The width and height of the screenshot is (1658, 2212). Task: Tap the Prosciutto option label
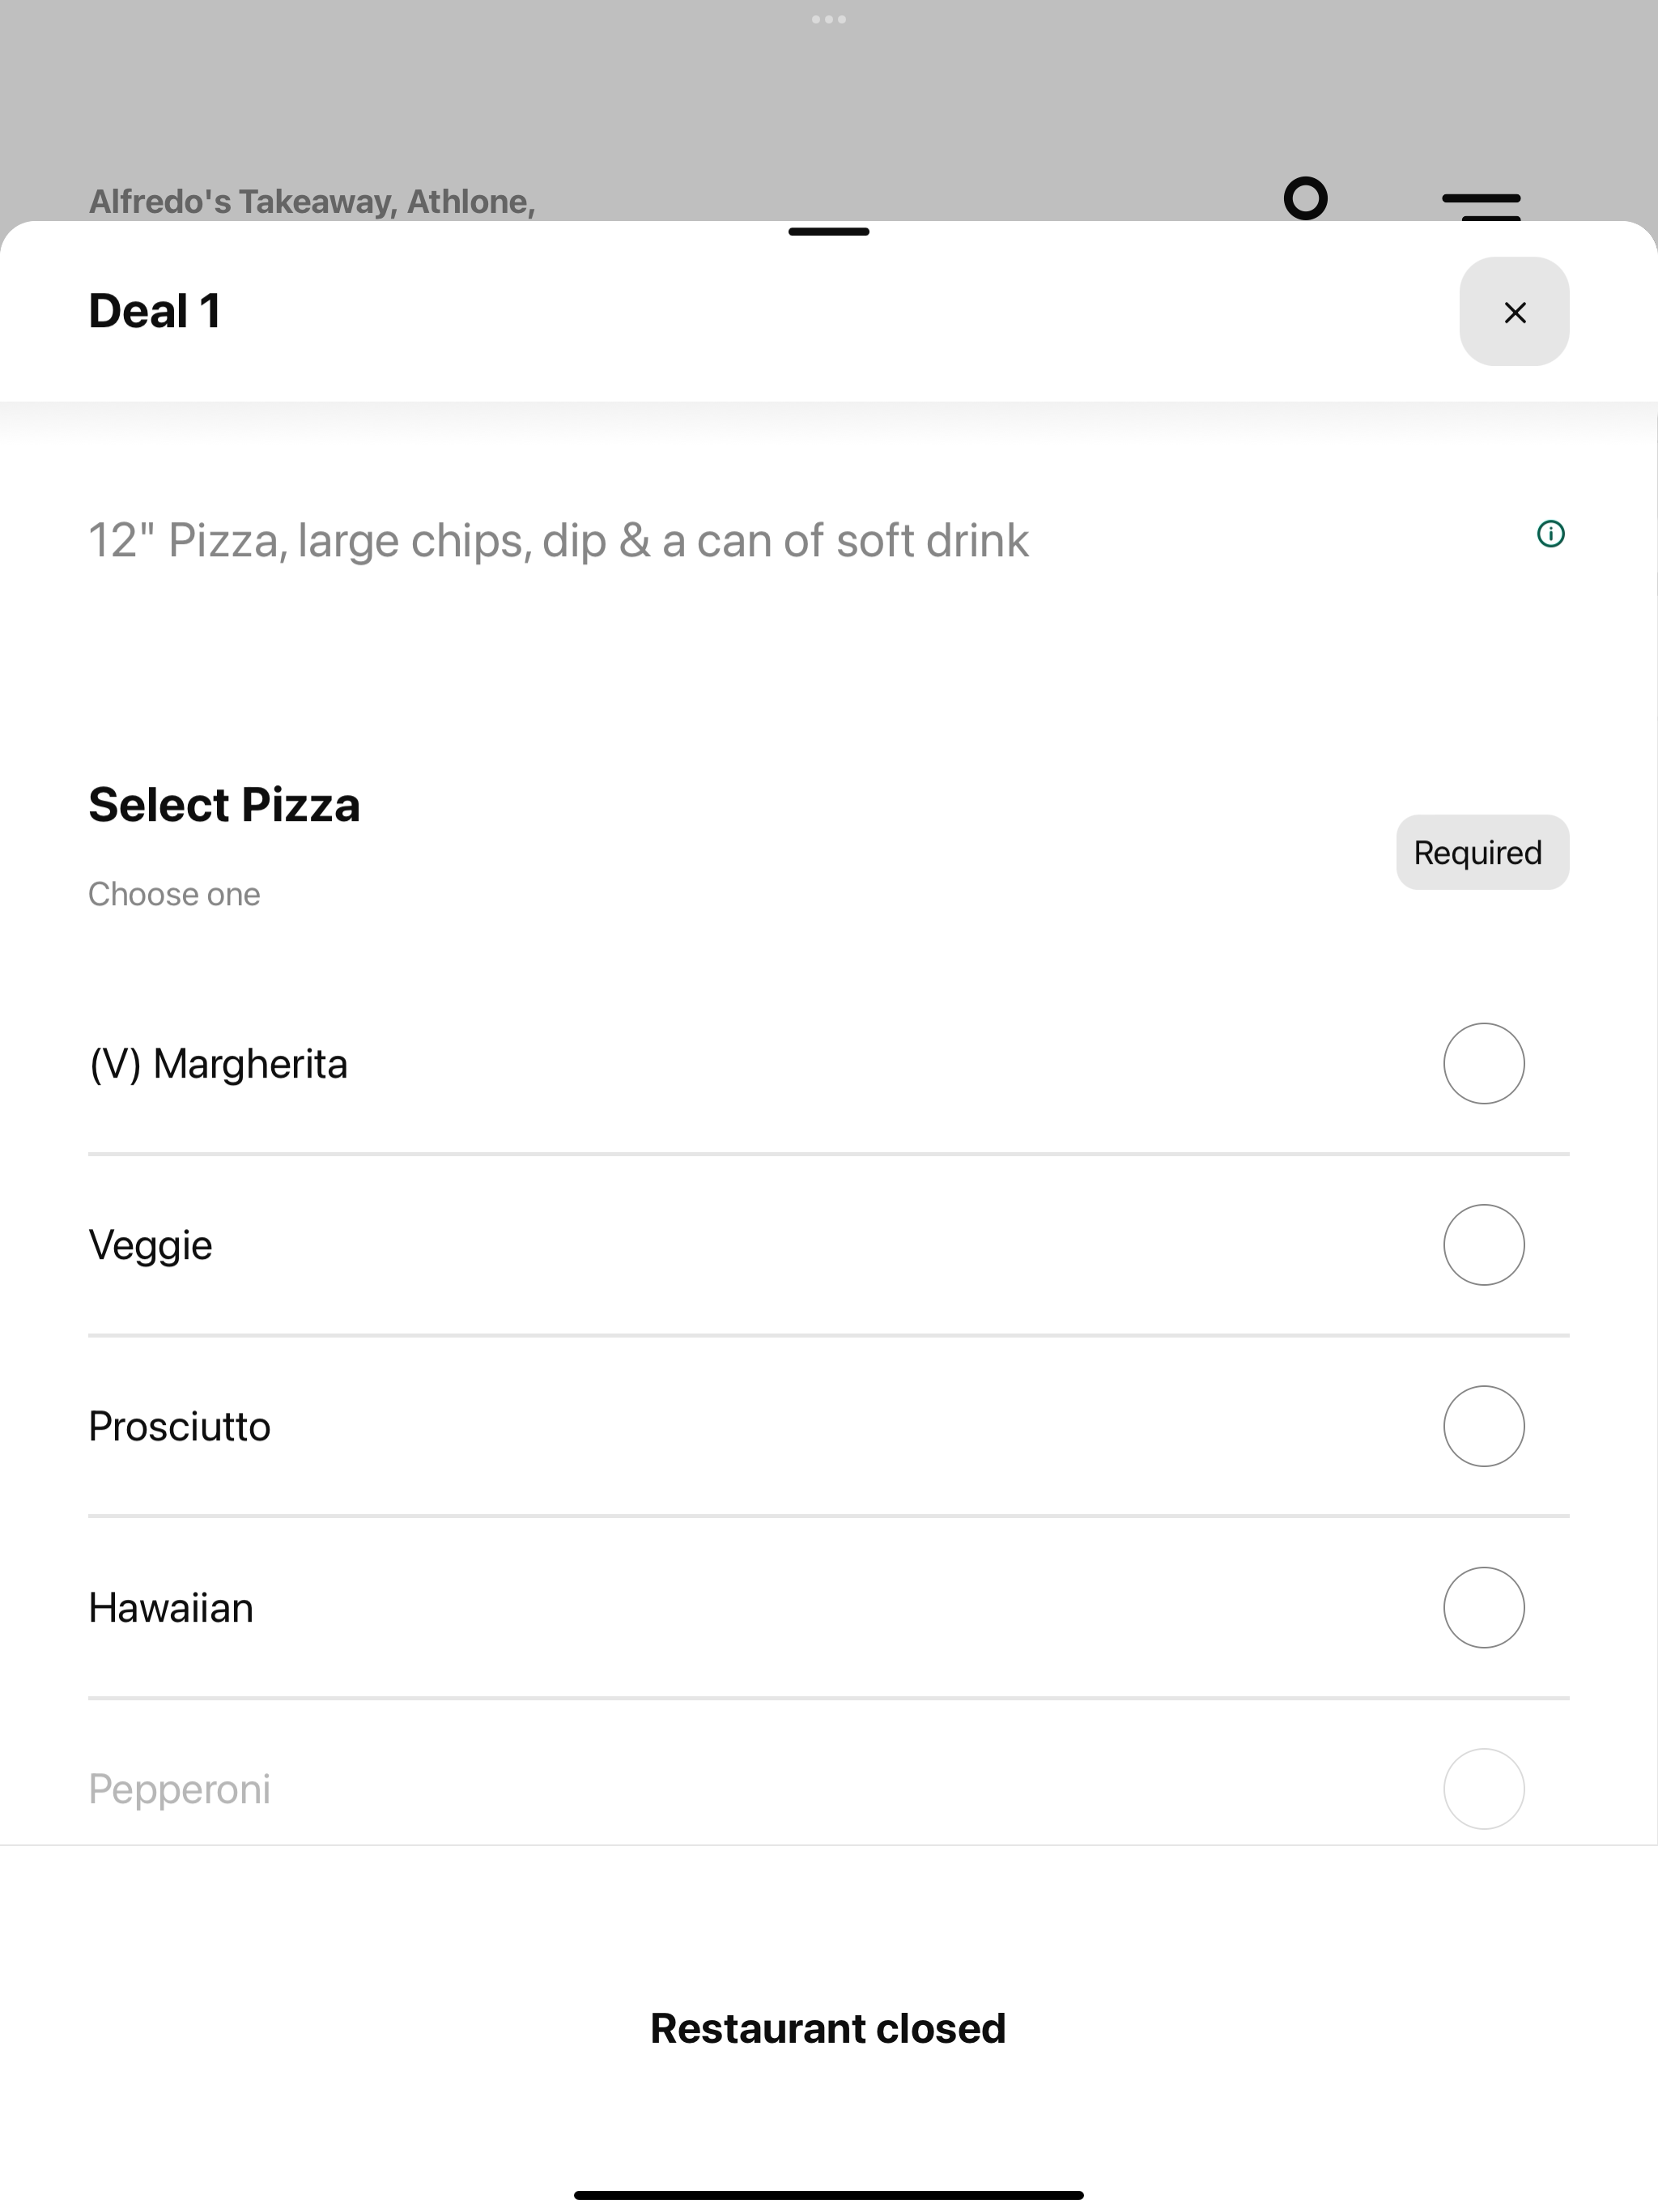tap(180, 1427)
